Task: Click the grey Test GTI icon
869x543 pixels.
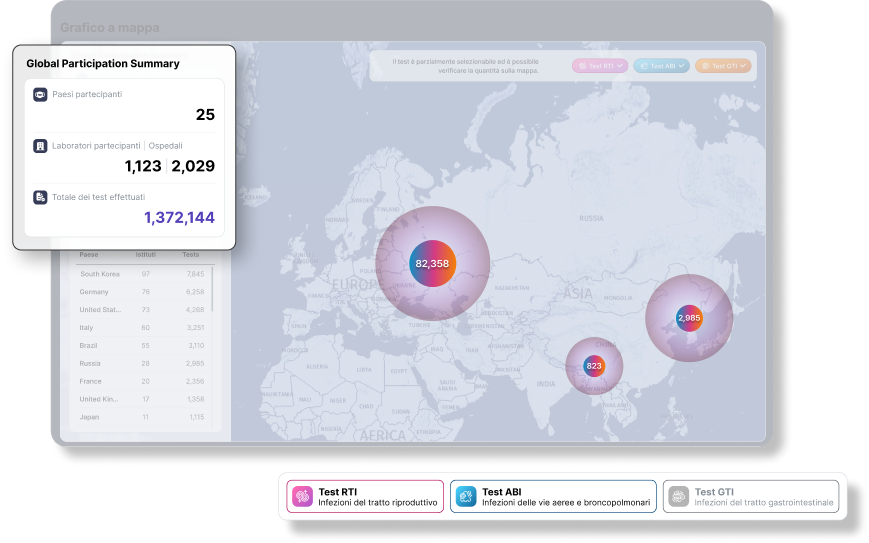Action: click(x=678, y=496)
